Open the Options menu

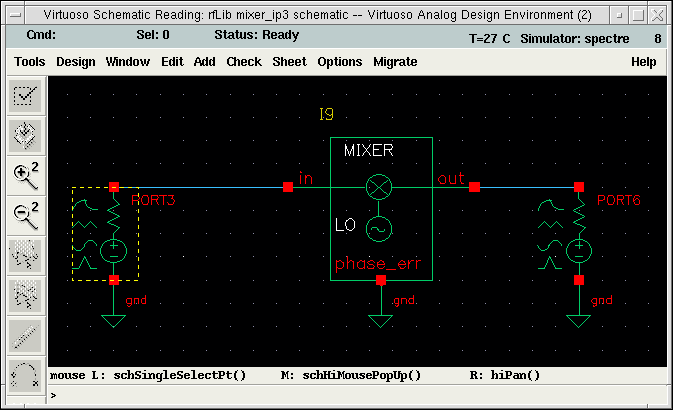340,62
